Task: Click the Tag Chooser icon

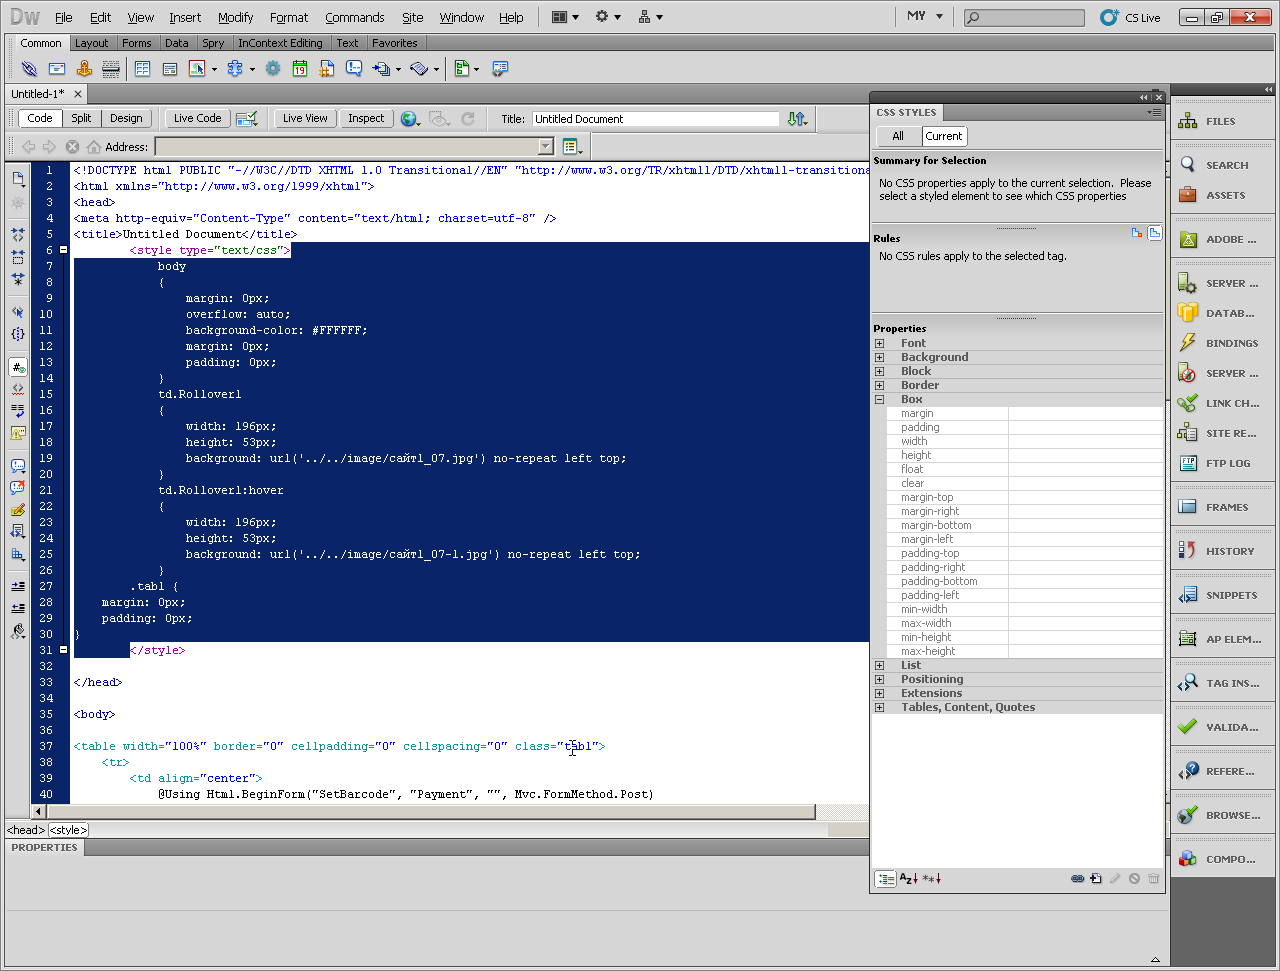Action: click(x=500, y=69)
